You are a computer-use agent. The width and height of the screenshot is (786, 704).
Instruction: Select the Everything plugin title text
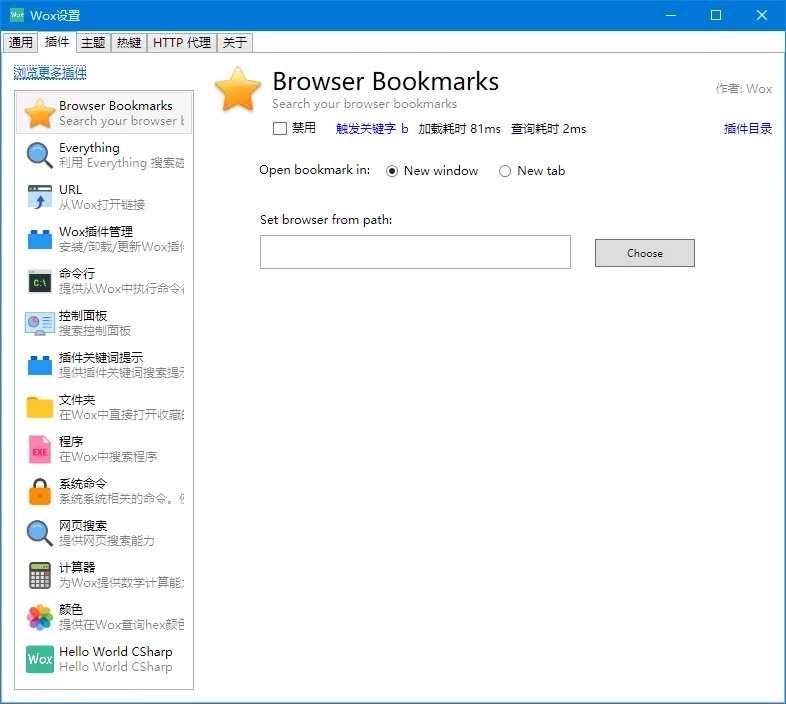click(x=89, y=147)
